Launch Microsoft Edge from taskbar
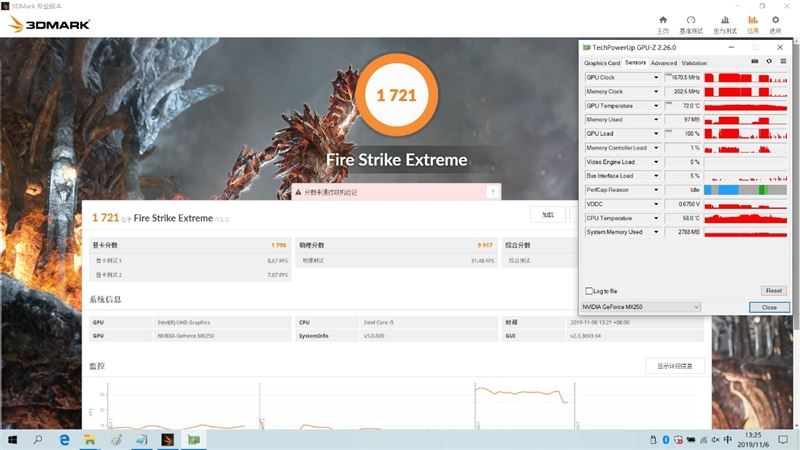 (64, 439)
